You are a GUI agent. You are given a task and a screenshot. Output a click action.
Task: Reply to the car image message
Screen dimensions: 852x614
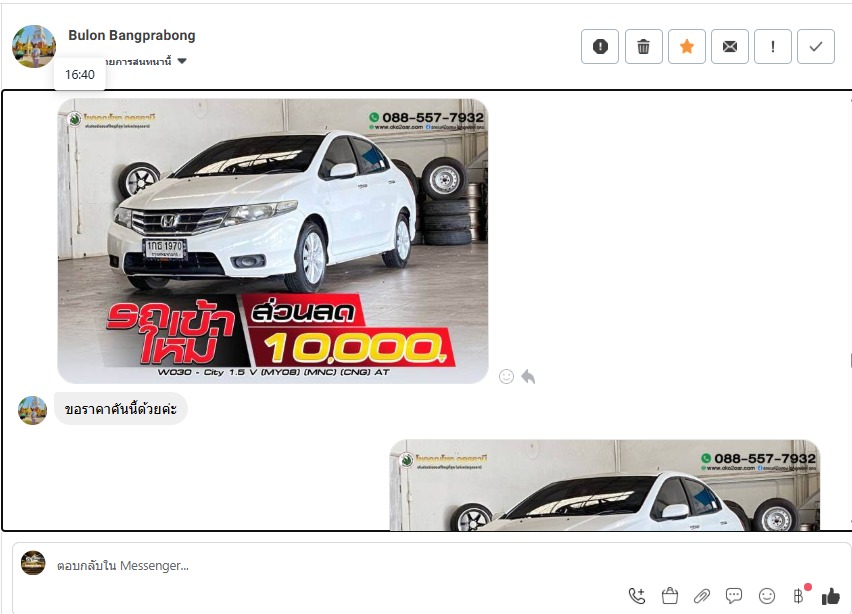coord(528,376)
